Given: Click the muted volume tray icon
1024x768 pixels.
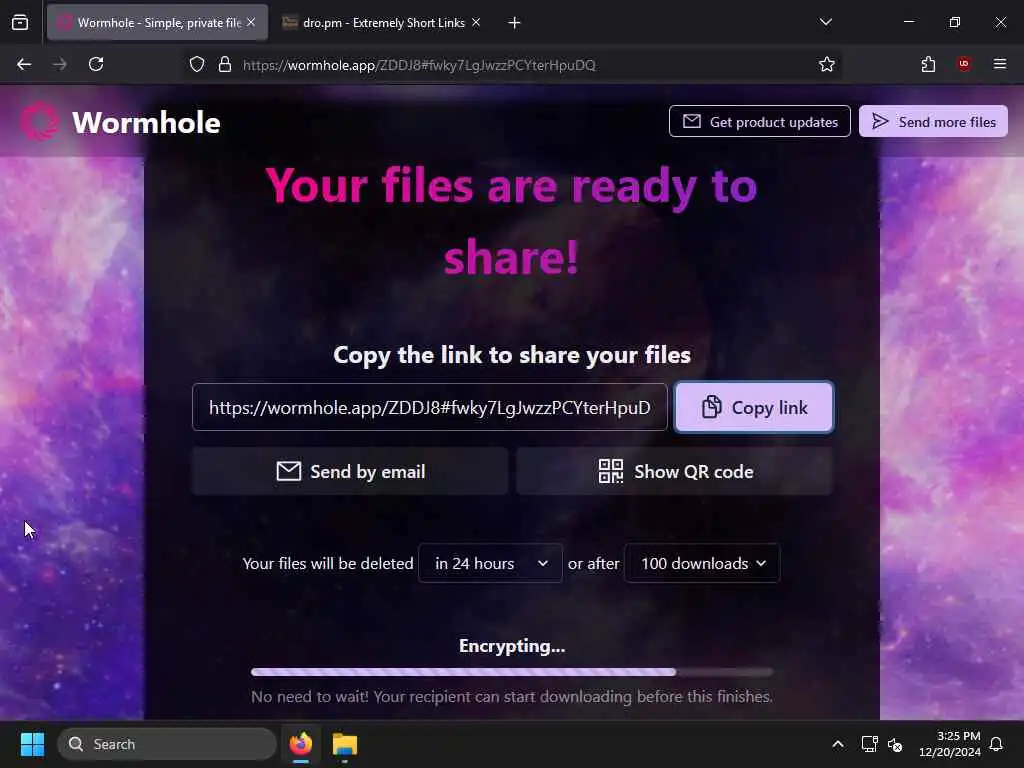Looking at the screenshot, I should coord(895,744).
